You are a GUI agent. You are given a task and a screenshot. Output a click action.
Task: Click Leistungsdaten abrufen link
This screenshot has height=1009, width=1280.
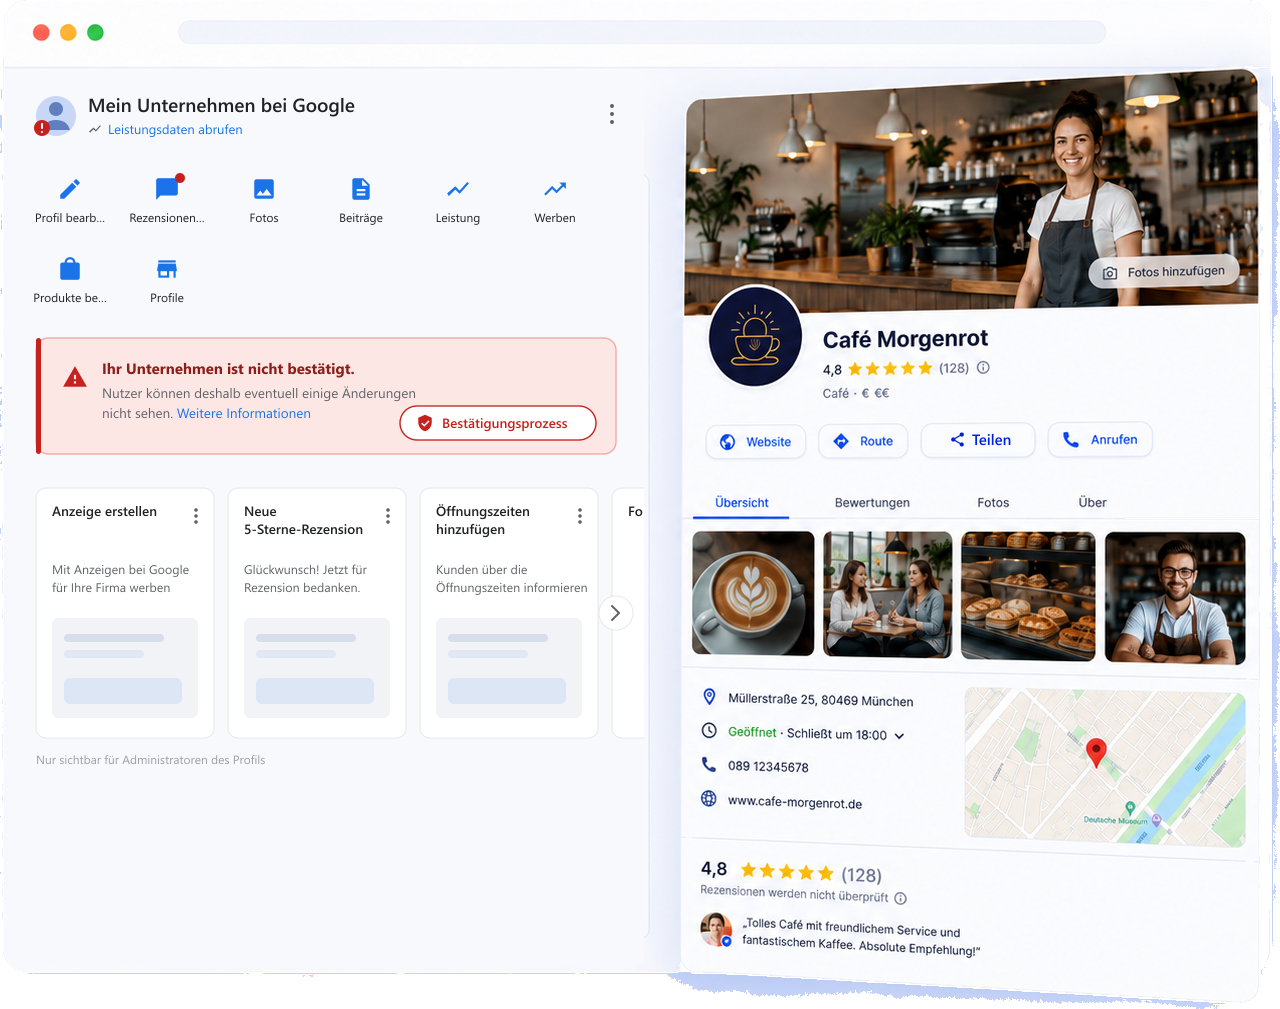(175, 130)
